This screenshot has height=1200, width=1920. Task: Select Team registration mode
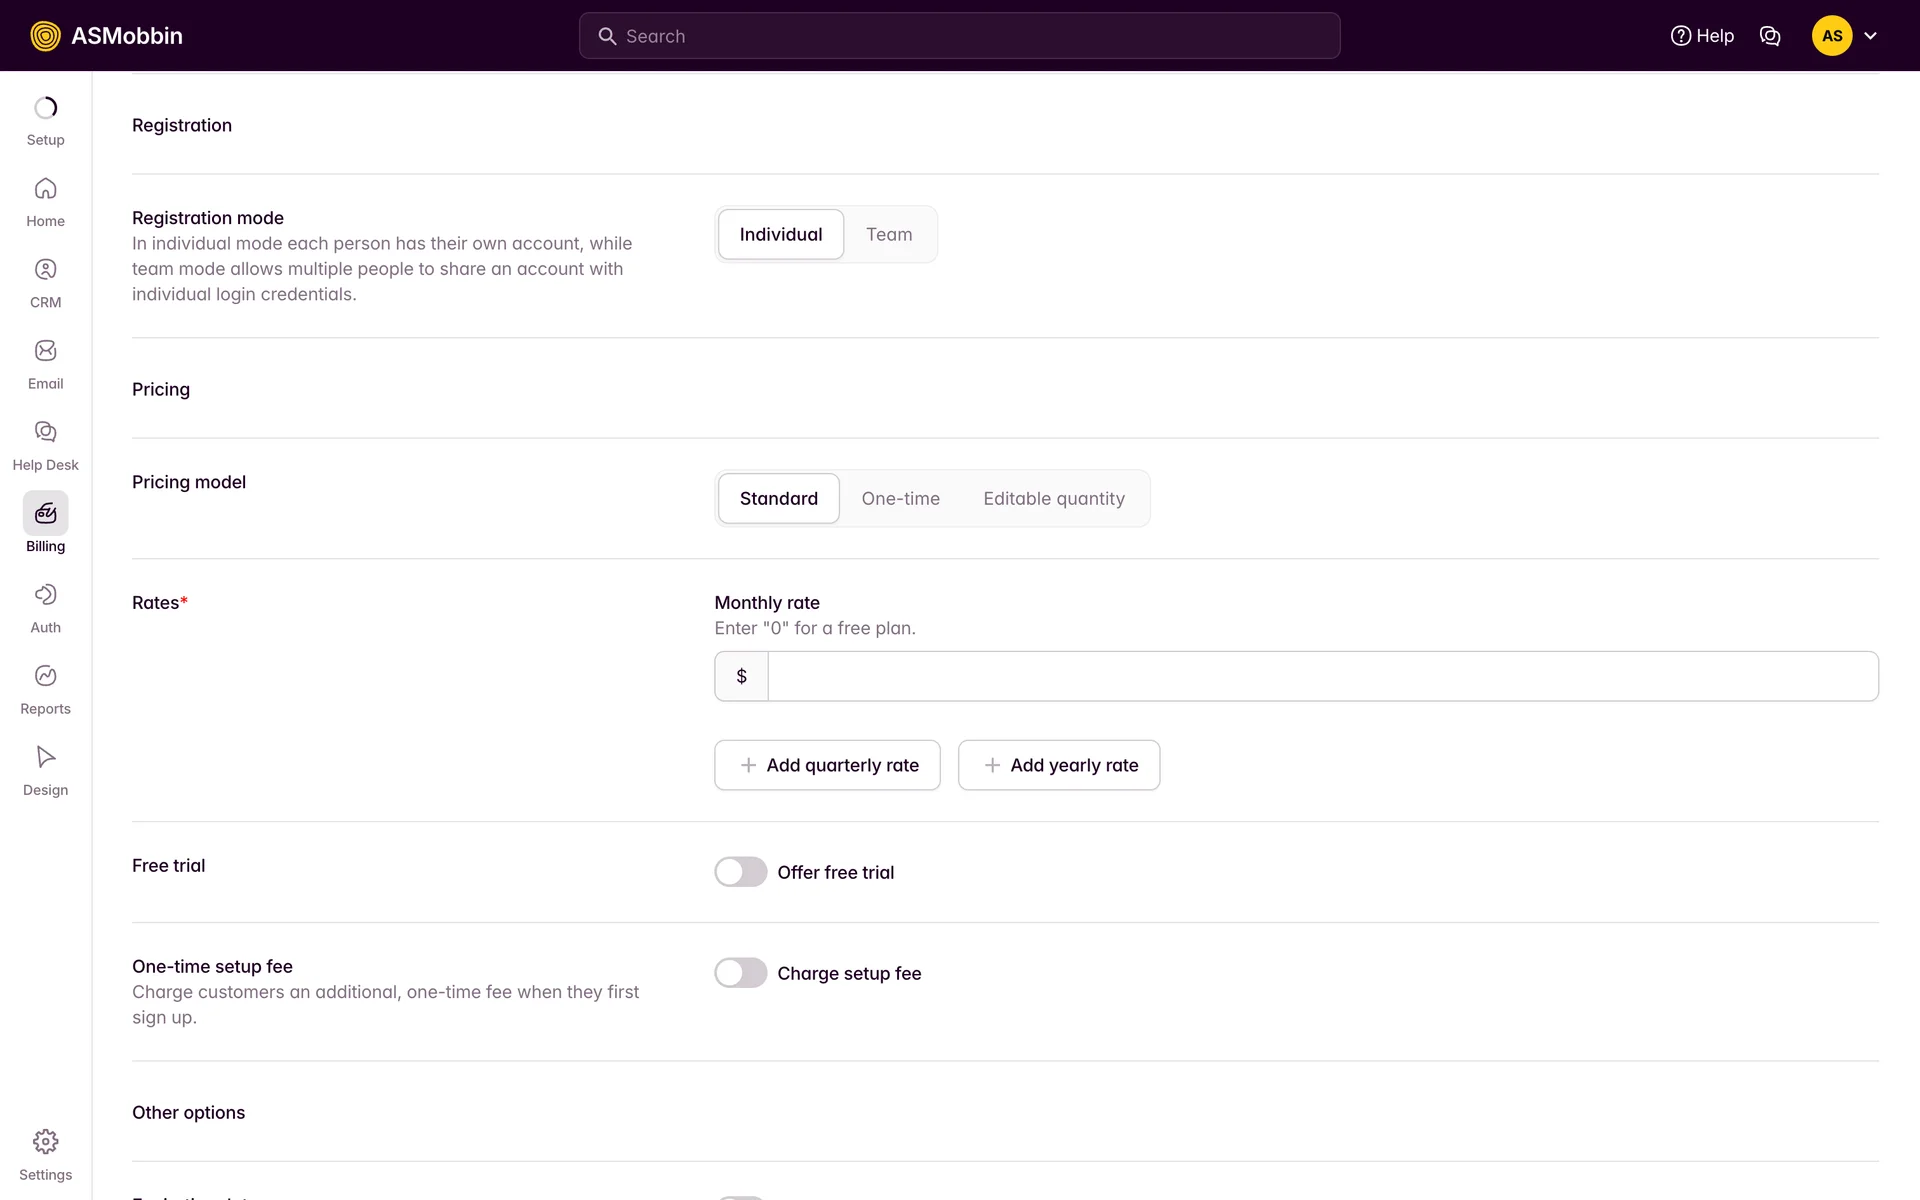pos(888,234)
